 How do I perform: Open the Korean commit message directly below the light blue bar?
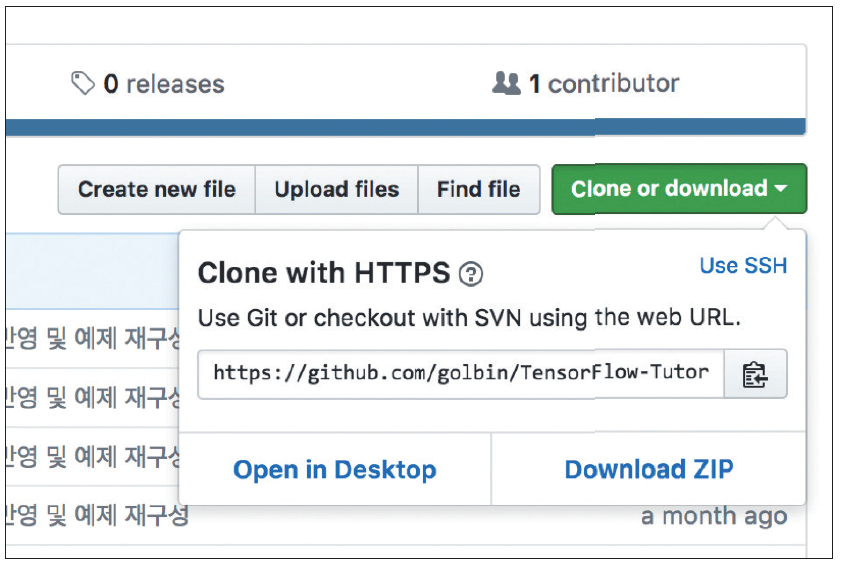point(93,338)
